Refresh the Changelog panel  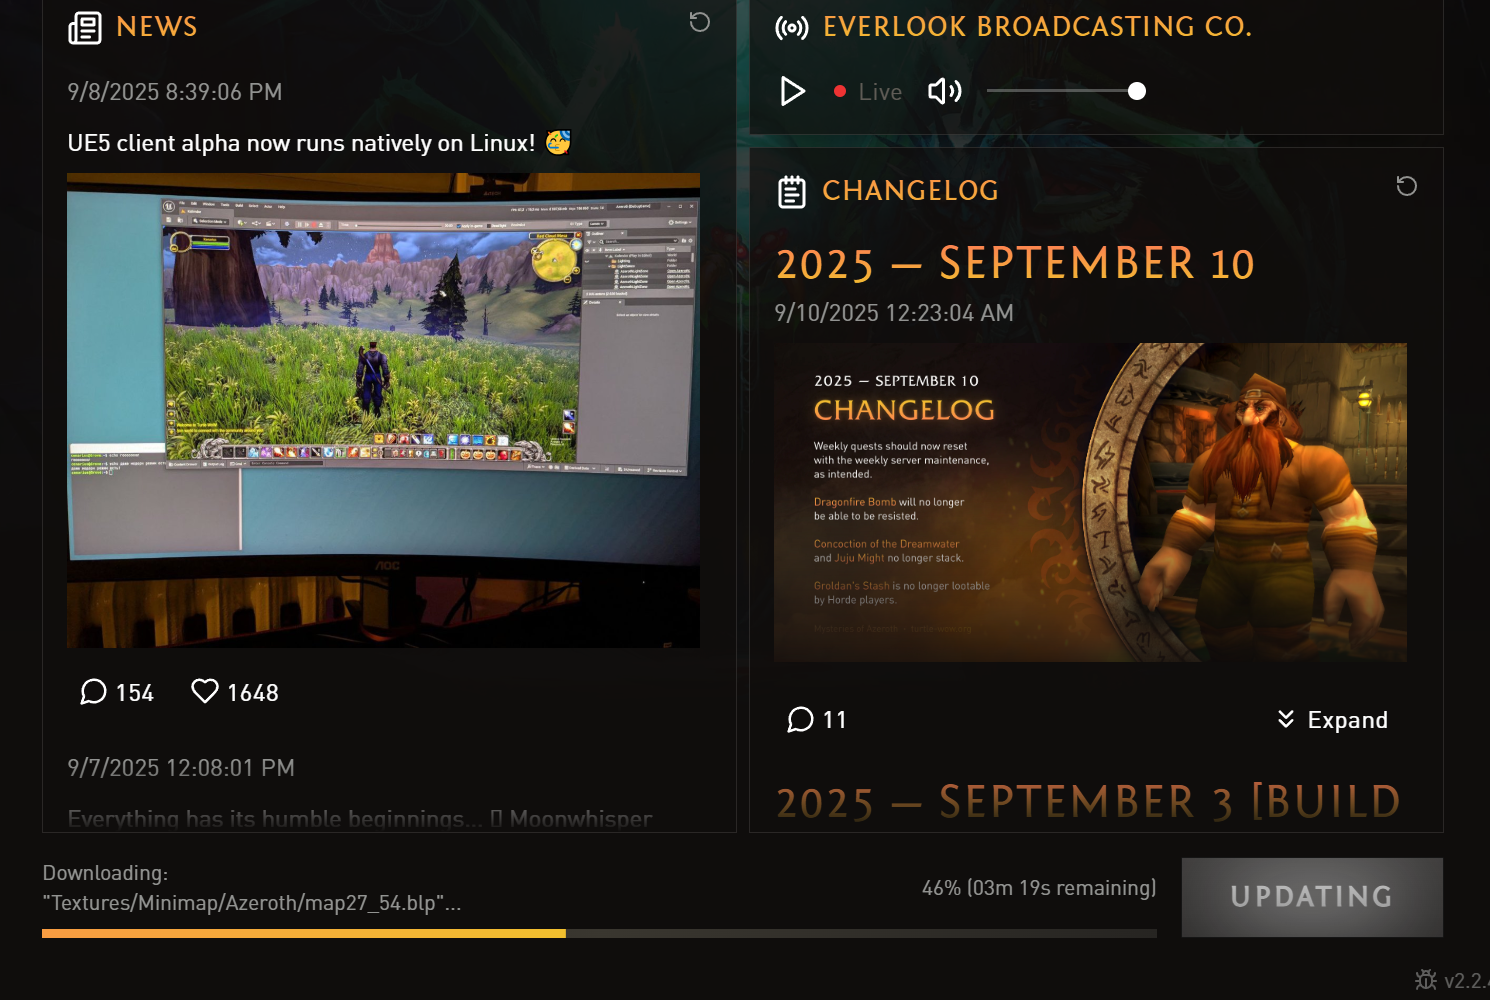[x=1407, y=186]
